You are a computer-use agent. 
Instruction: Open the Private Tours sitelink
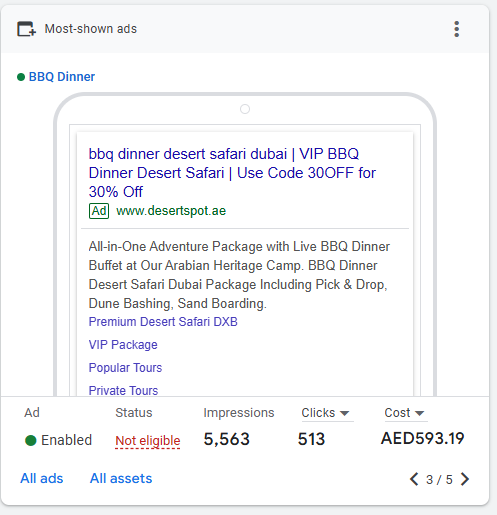123,390
